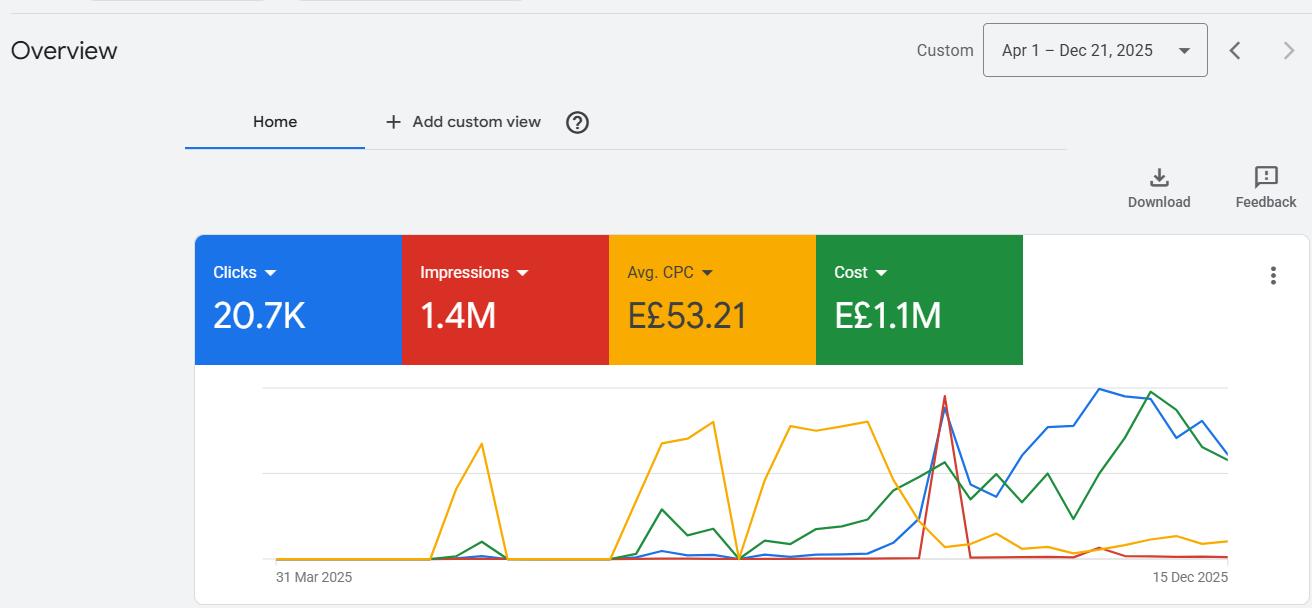Select the Add custom view tab
The height and width of the screenshot is (608, 1312).
click(464, 122)
